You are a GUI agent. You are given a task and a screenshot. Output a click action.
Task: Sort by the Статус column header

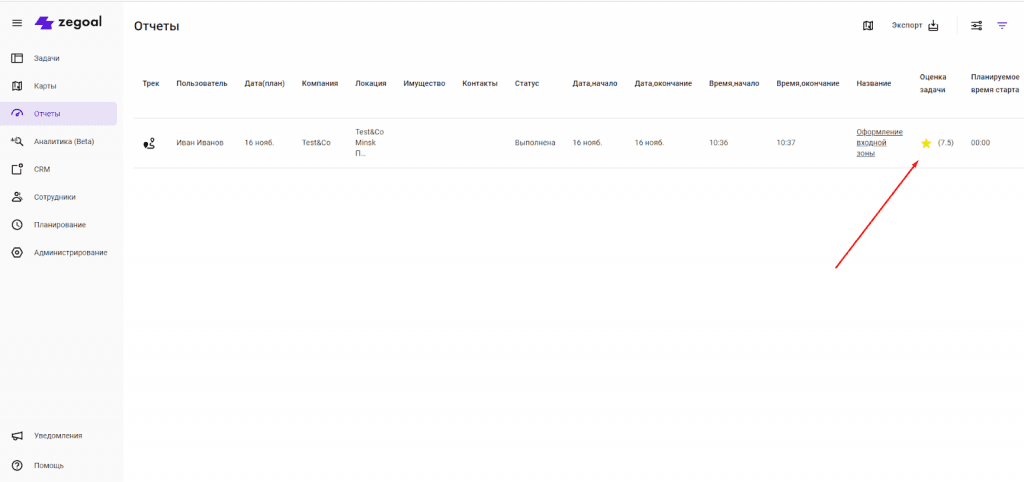pyautogui.click(x=527, y=83)
